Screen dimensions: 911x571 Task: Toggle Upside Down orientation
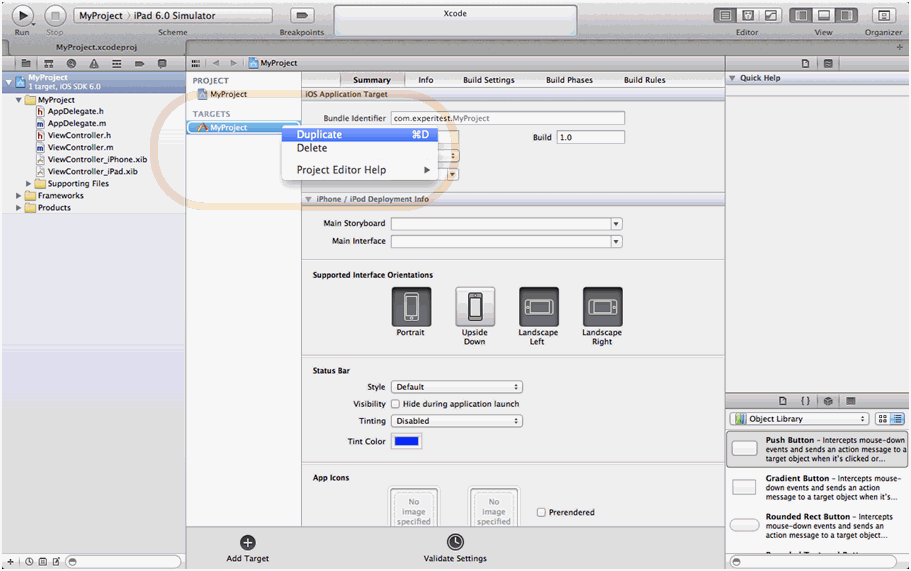tap(475, 307)
